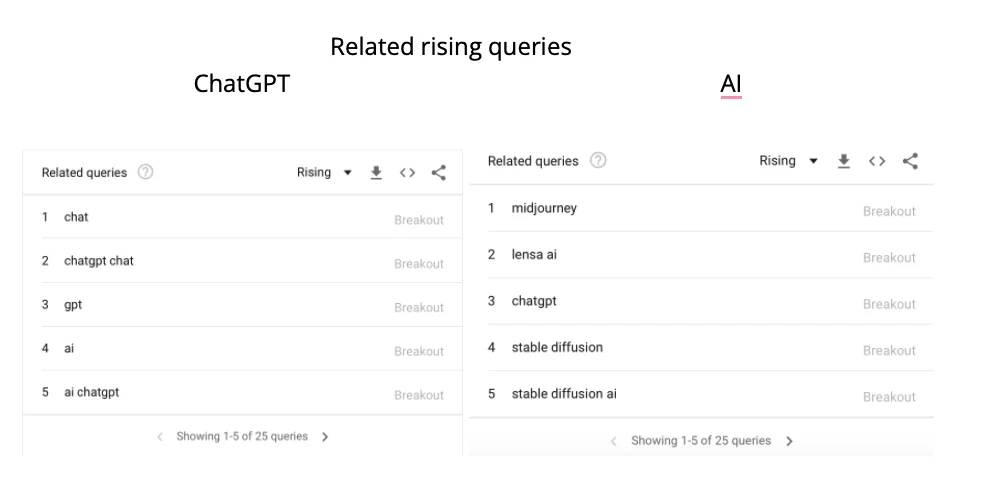Go to next page of ChatGPT queries

(325, 437)
